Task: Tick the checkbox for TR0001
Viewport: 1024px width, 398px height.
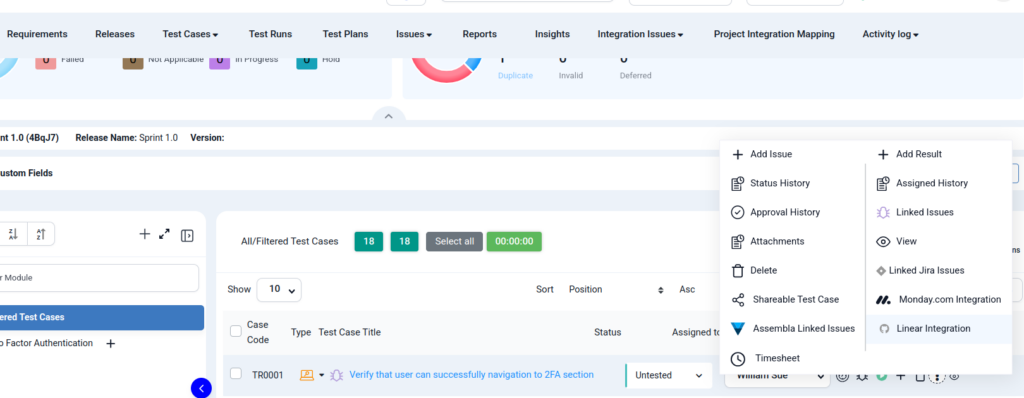Action: pos(236,373)
